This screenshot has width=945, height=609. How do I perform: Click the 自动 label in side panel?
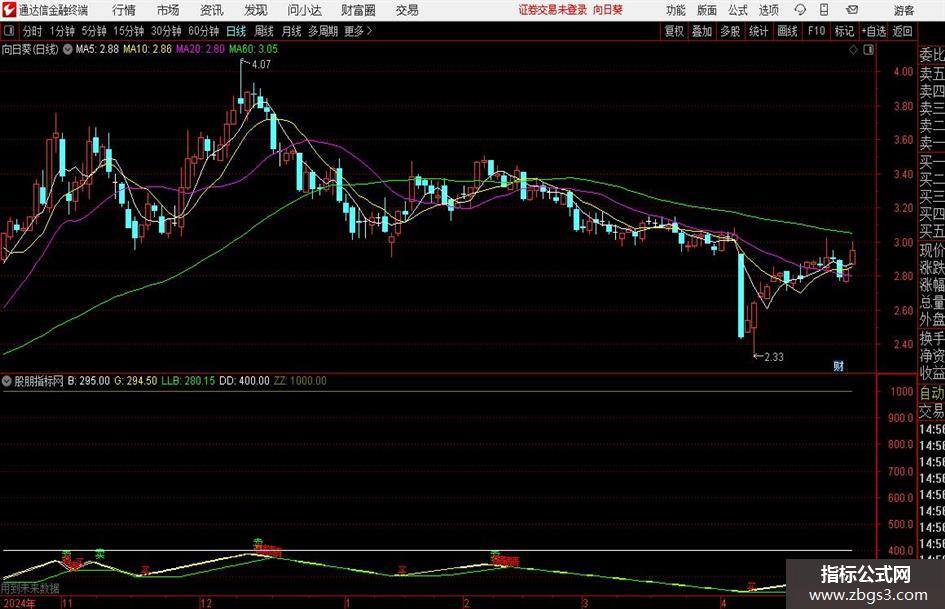coord(932,393)
